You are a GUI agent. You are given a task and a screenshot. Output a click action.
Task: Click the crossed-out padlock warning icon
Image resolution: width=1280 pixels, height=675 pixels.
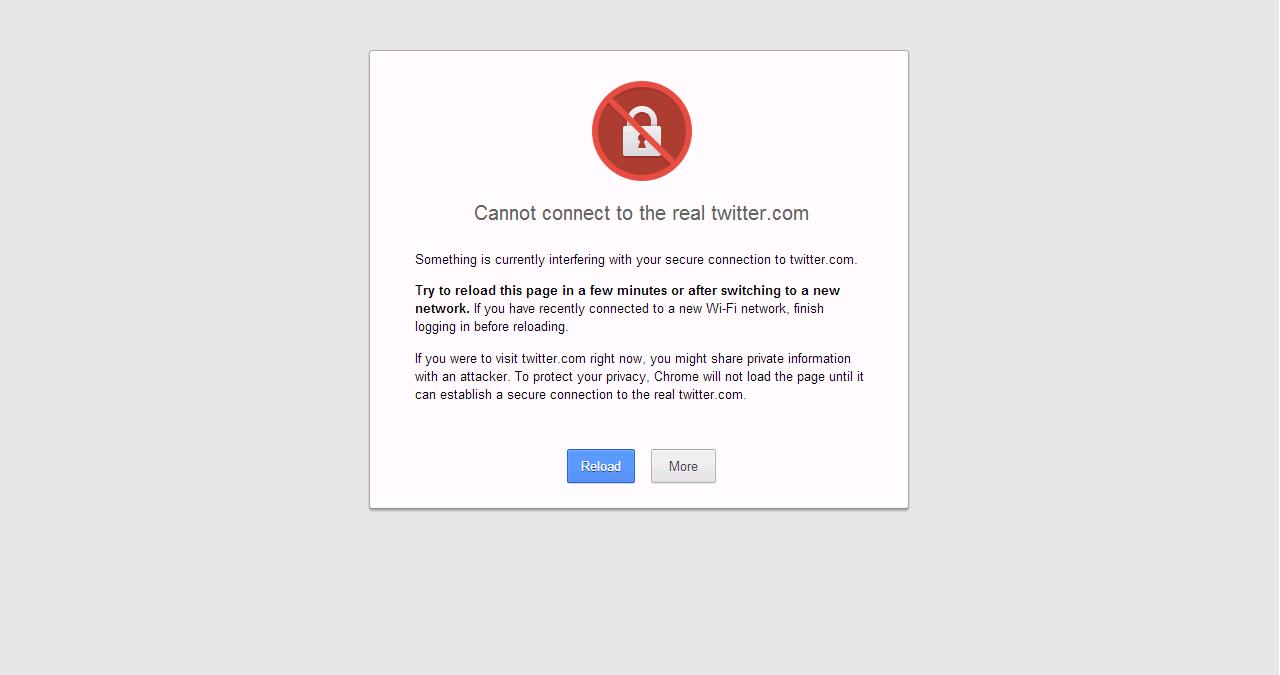[642, 131]
